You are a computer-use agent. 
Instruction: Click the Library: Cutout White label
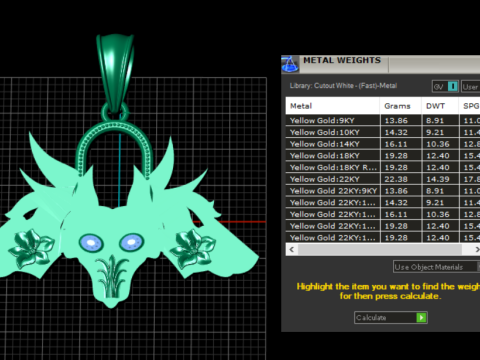click(x=343, y=86)
